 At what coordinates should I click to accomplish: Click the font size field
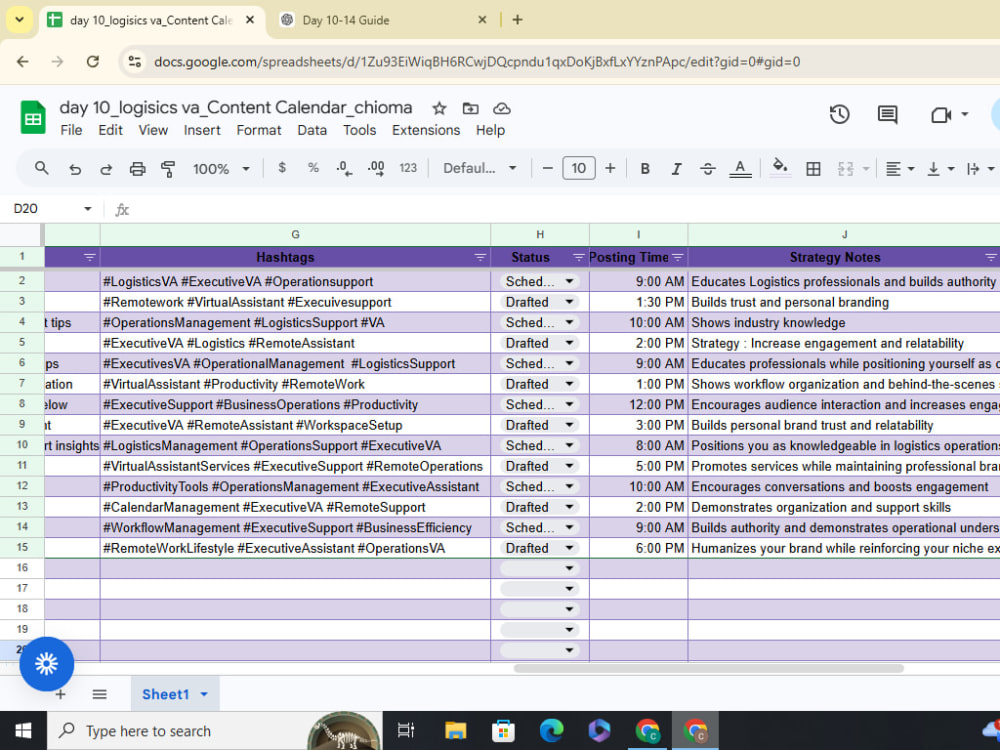[x=578, y=168]
